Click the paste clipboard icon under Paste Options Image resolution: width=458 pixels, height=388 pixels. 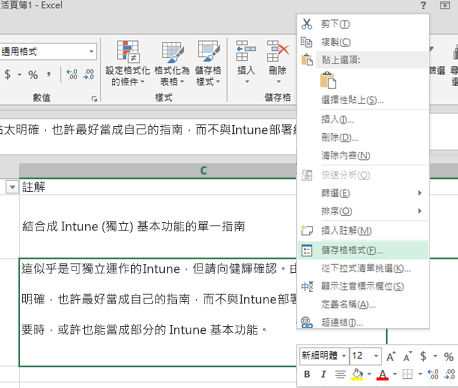click(x=328, y=80)
